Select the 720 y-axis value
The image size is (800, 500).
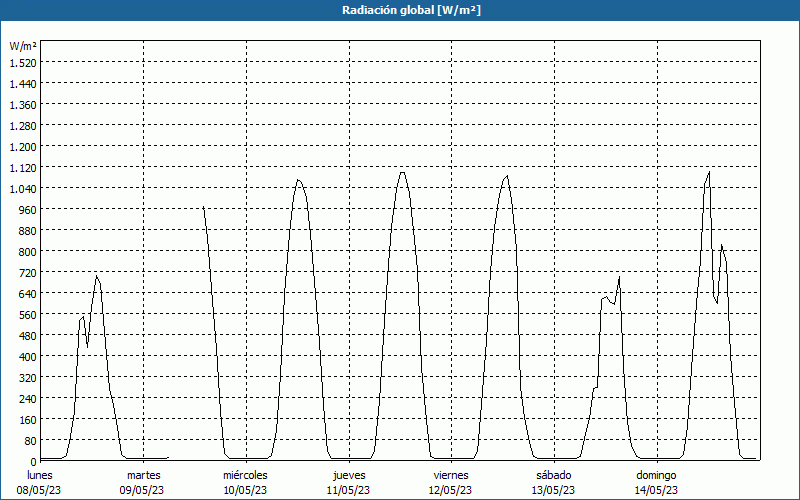click(x=28, y=272)
